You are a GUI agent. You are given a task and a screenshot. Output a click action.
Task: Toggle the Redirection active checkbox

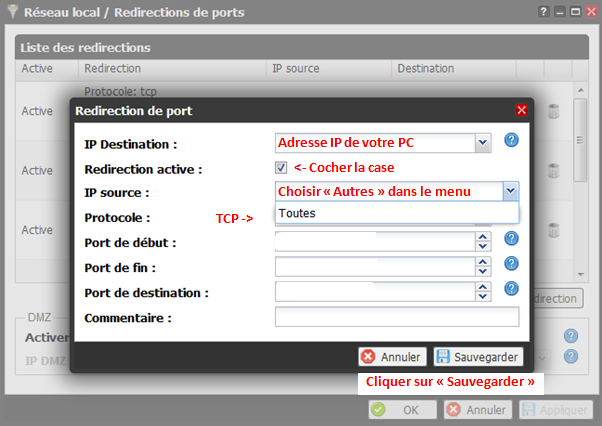(281, 168)
